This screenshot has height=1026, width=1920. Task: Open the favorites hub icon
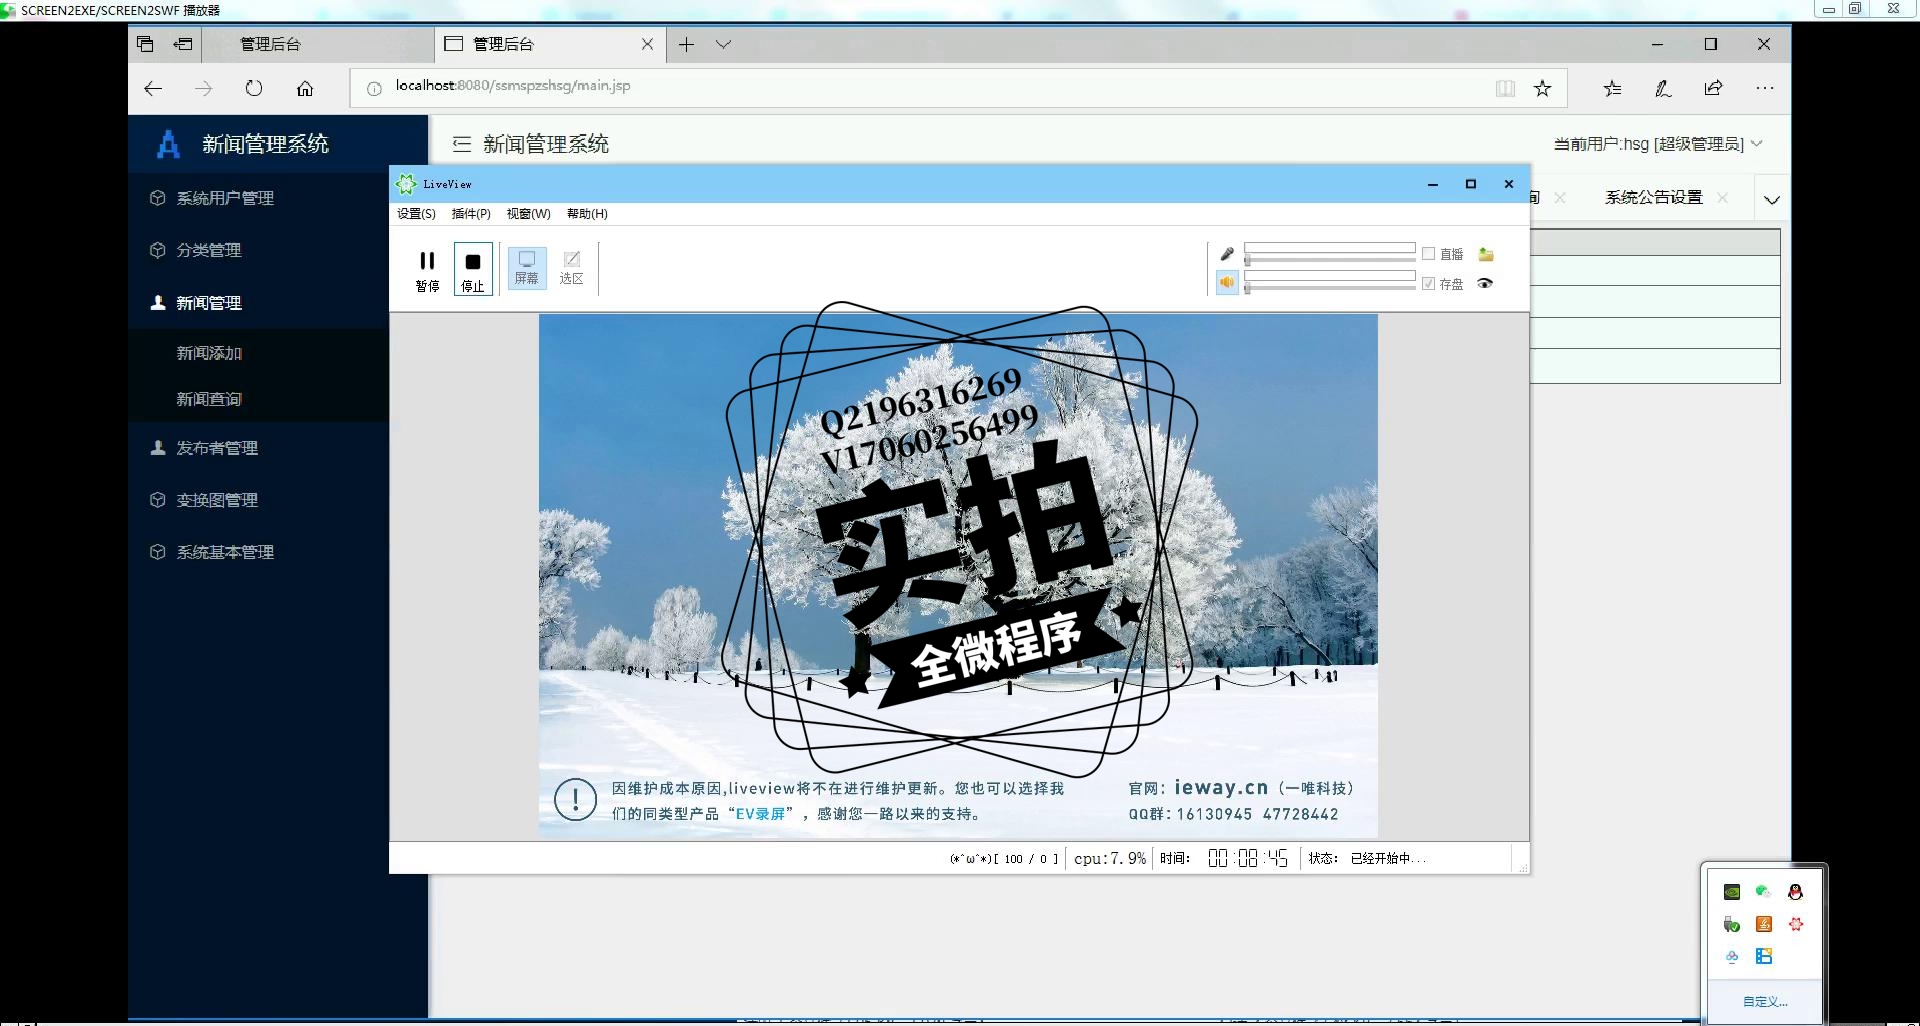1612,88
